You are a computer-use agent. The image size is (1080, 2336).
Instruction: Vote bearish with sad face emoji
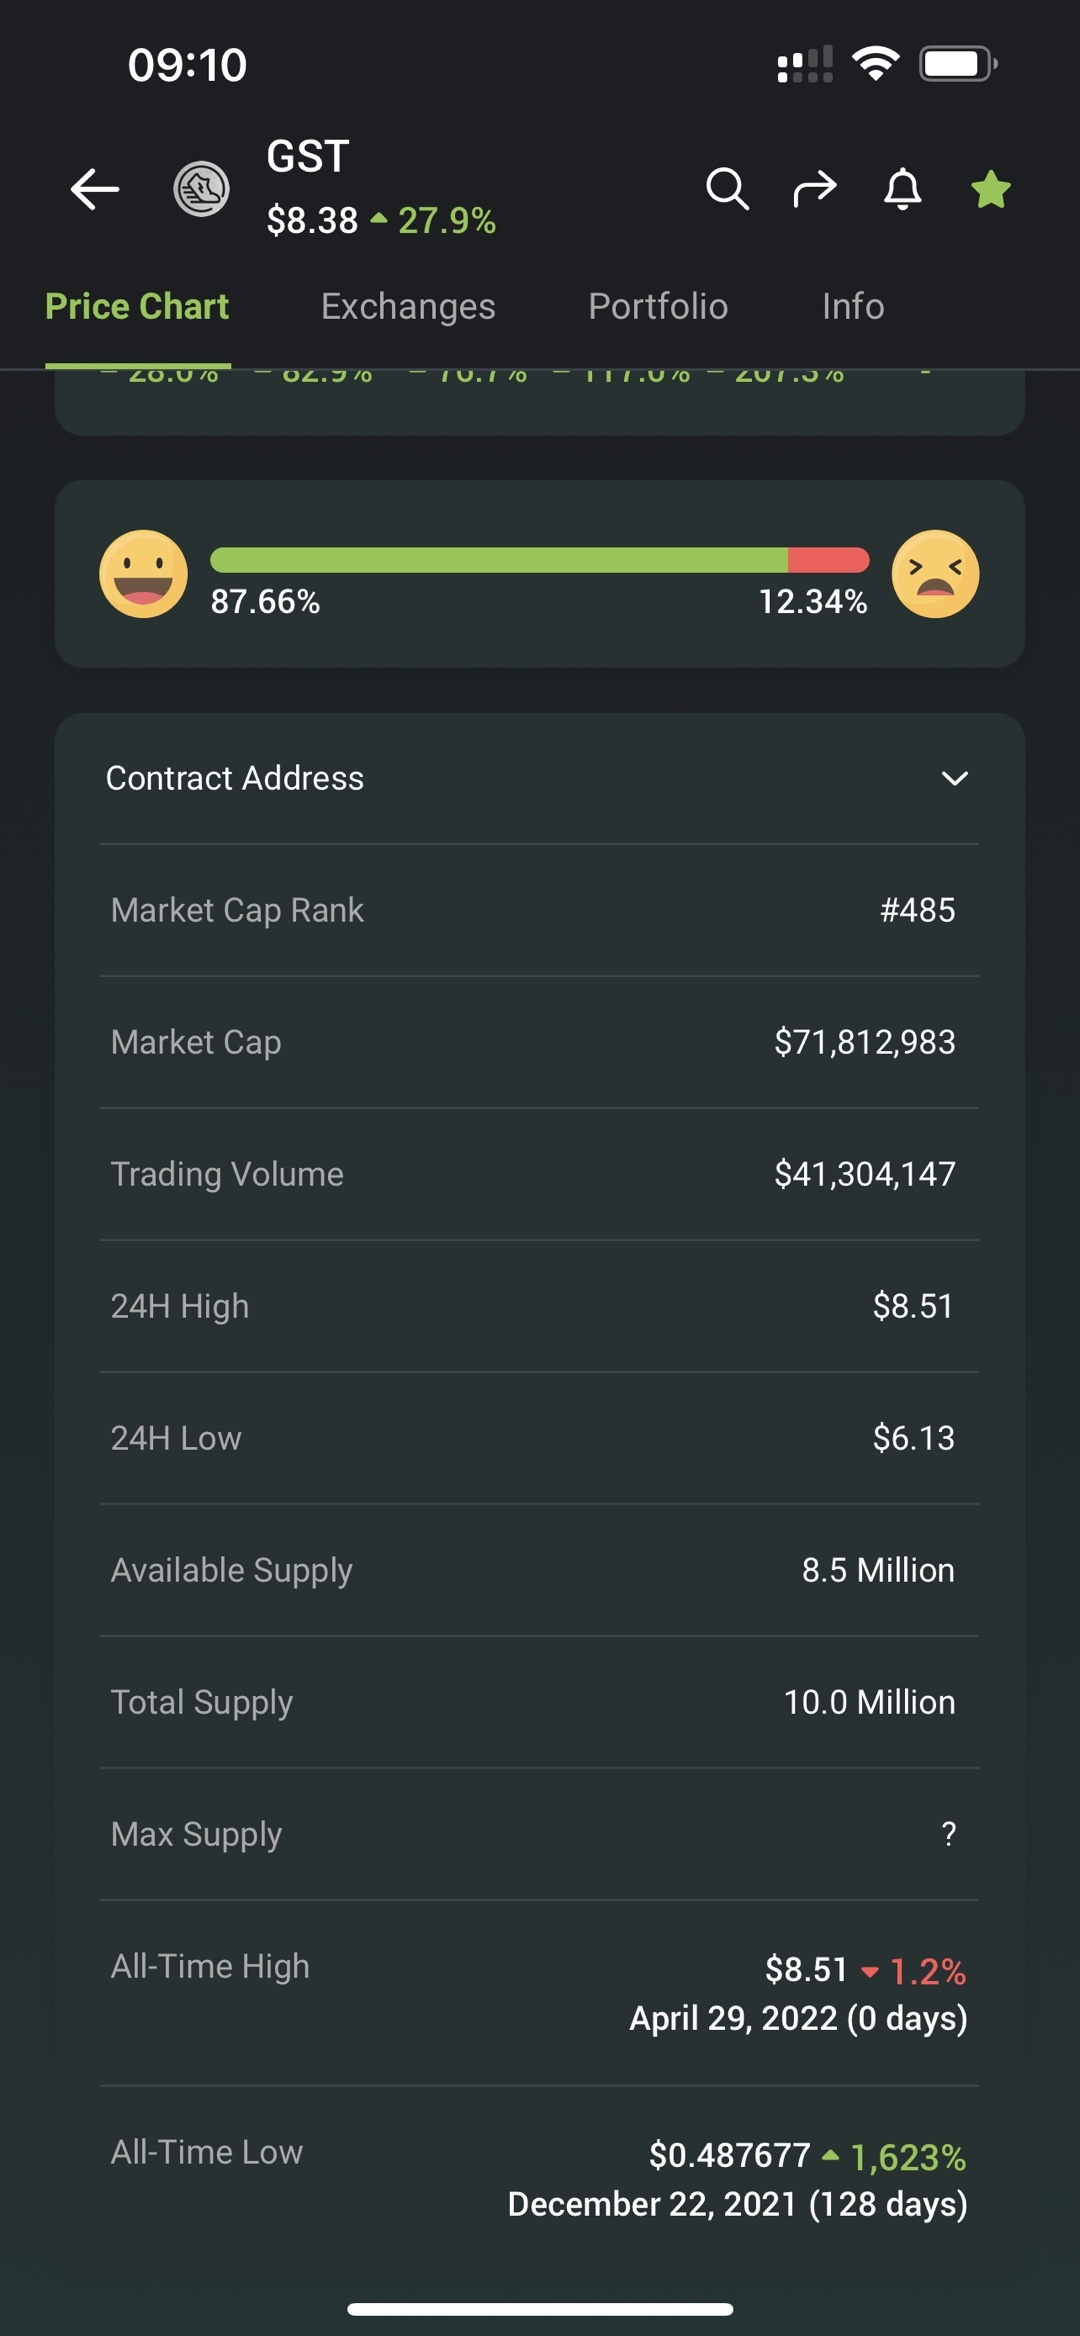coord(935,574)
